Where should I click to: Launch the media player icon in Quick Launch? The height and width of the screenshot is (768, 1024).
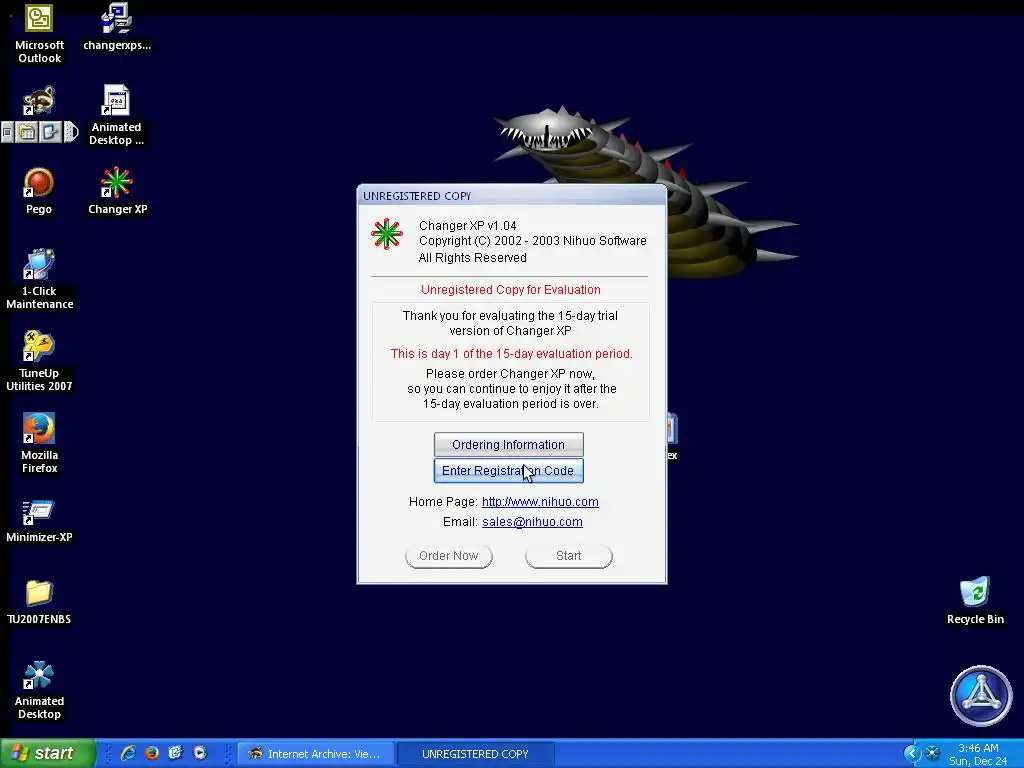tap(199, 753)
